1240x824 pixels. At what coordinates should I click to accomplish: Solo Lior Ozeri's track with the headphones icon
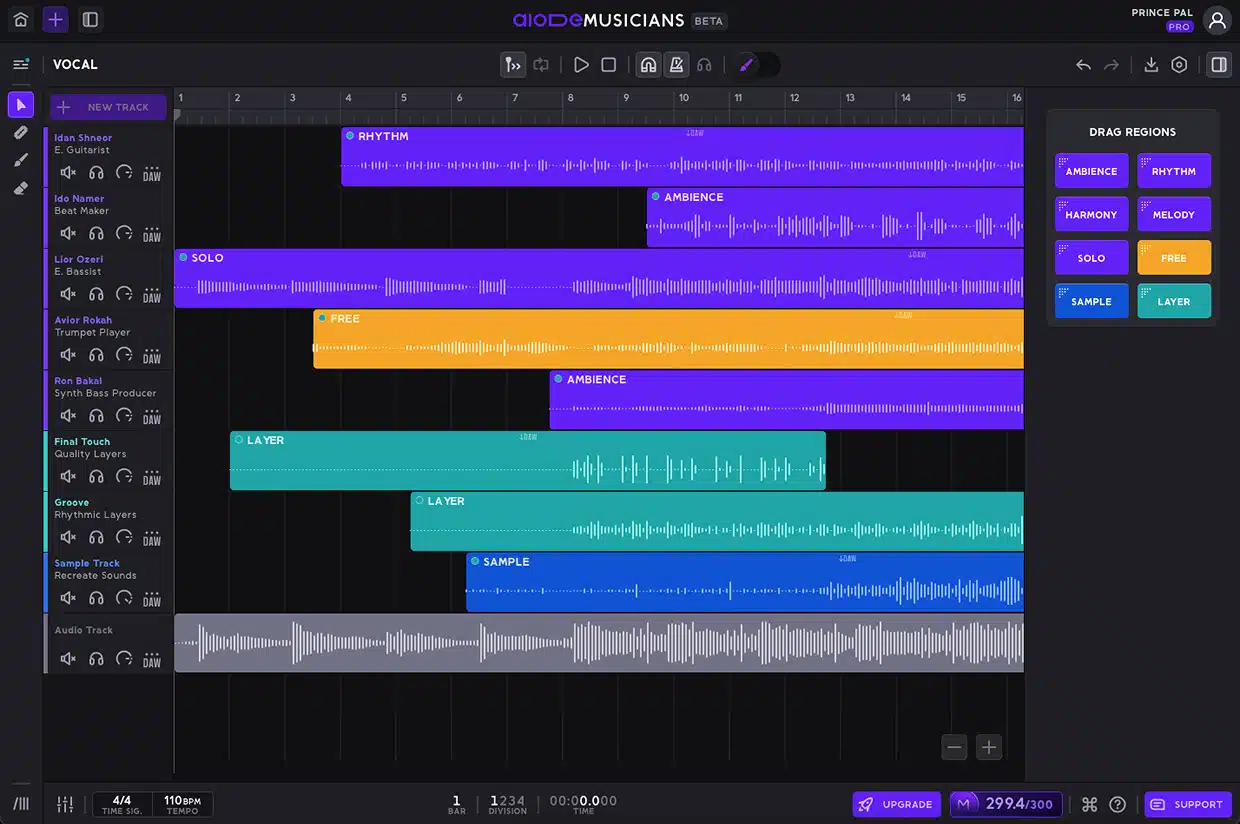point(96,294)
